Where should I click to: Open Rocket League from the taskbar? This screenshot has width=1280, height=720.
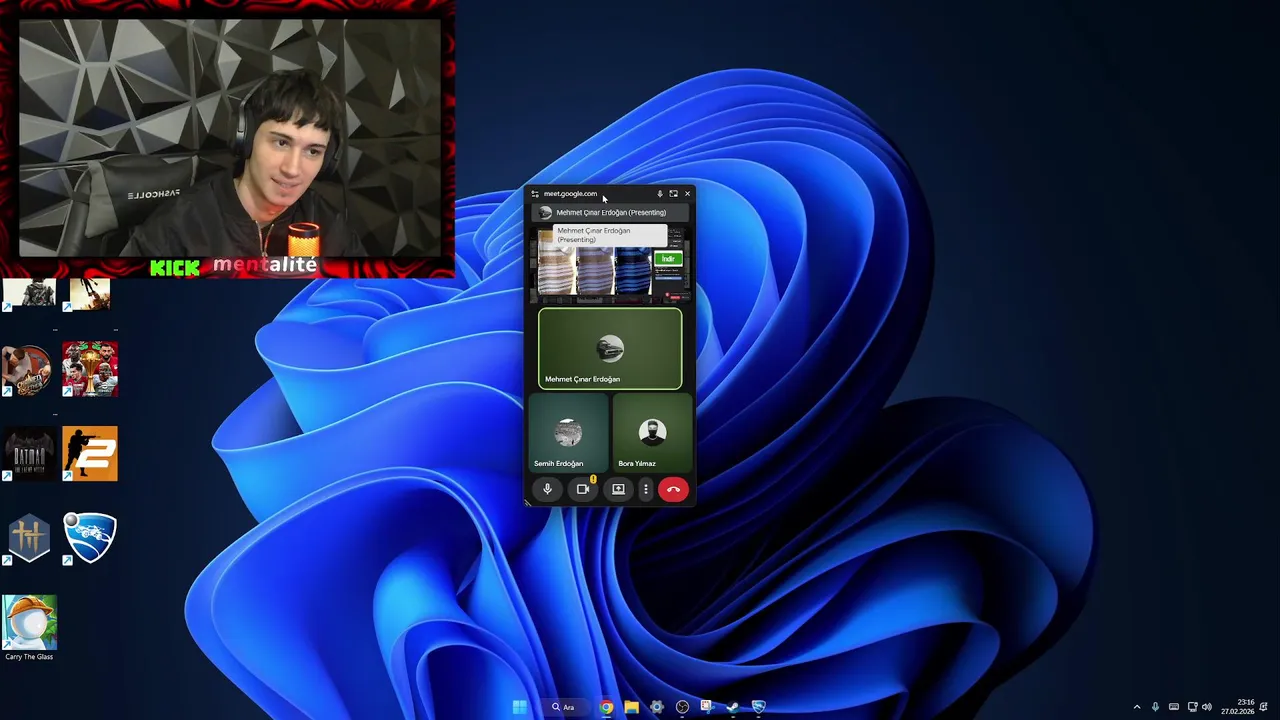(758, 707)
